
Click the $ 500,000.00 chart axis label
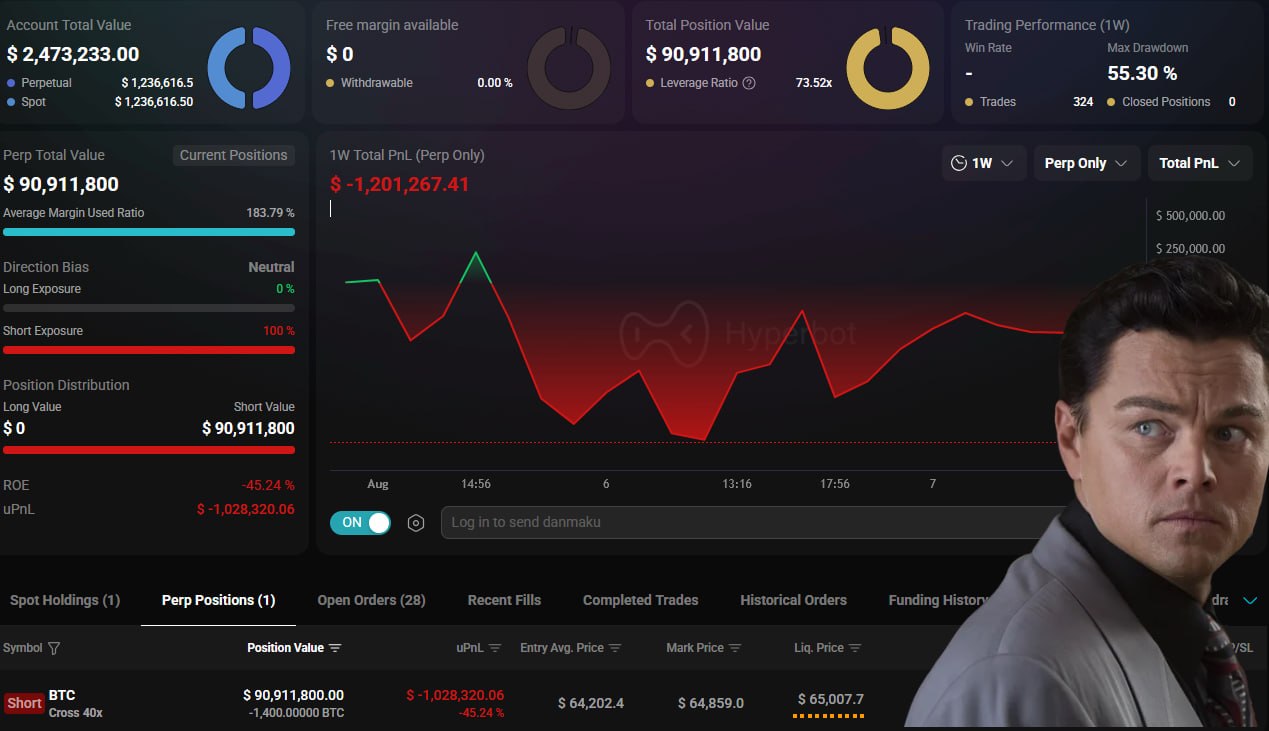click(1190, 216)
